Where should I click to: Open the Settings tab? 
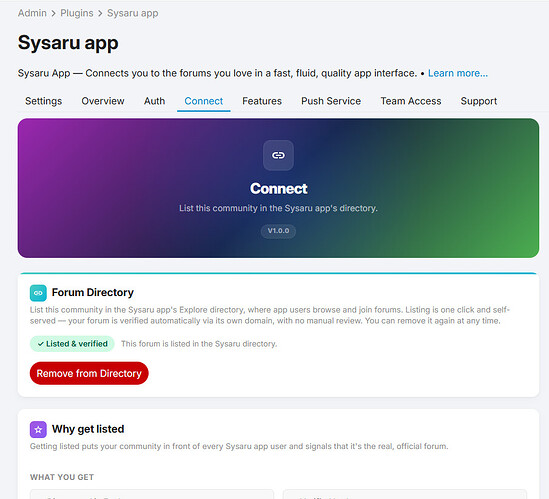pyautogui.click(x=43, y=101)
